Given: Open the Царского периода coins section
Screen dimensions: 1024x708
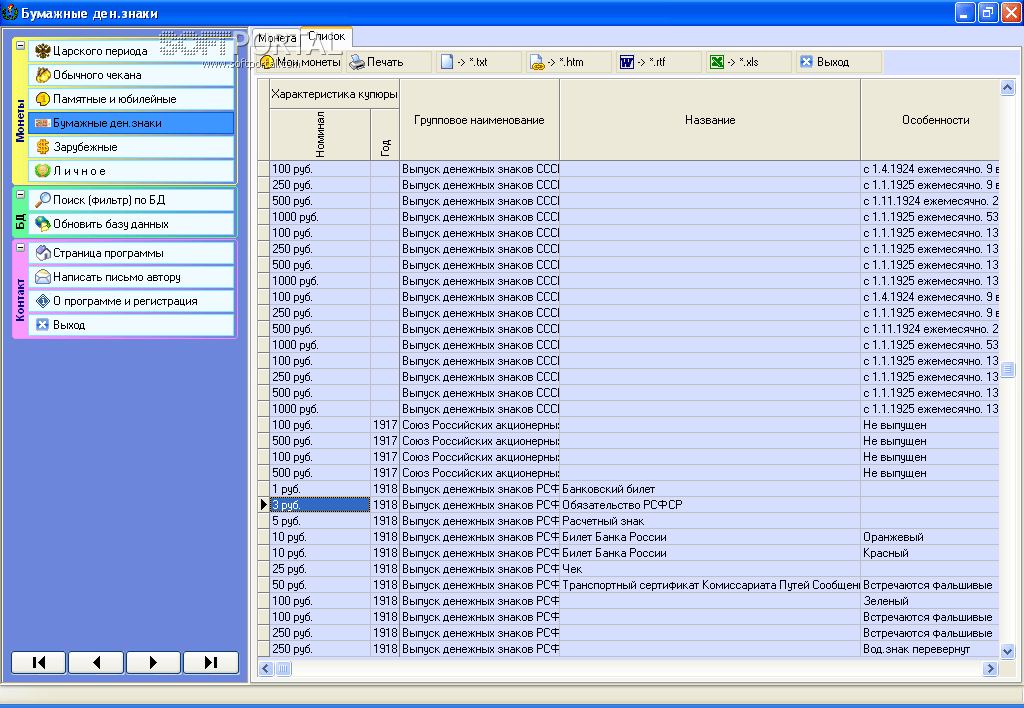Looking at the screenshot, I should (131, 51).
